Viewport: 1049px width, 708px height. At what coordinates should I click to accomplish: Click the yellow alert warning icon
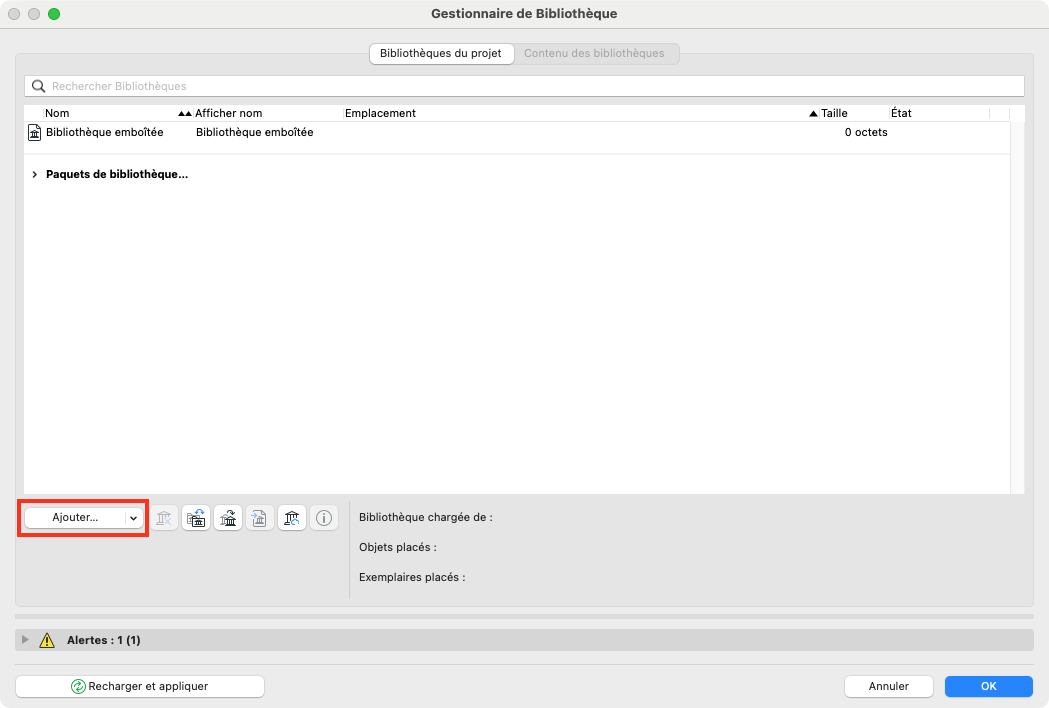point(47,640)
